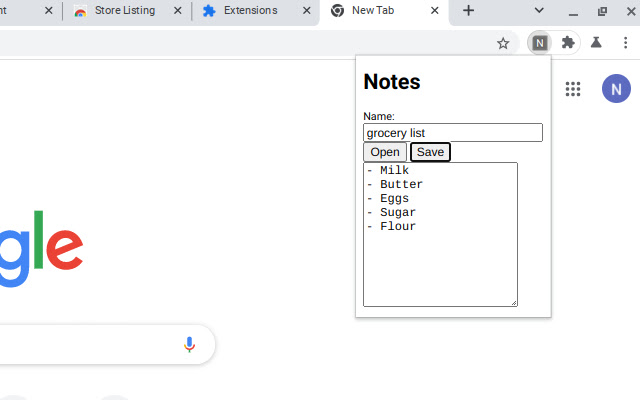The height and width of the screenshot is (400, 640).
Task: Open Chrome three-dot menu
Action: pos(625,42)
